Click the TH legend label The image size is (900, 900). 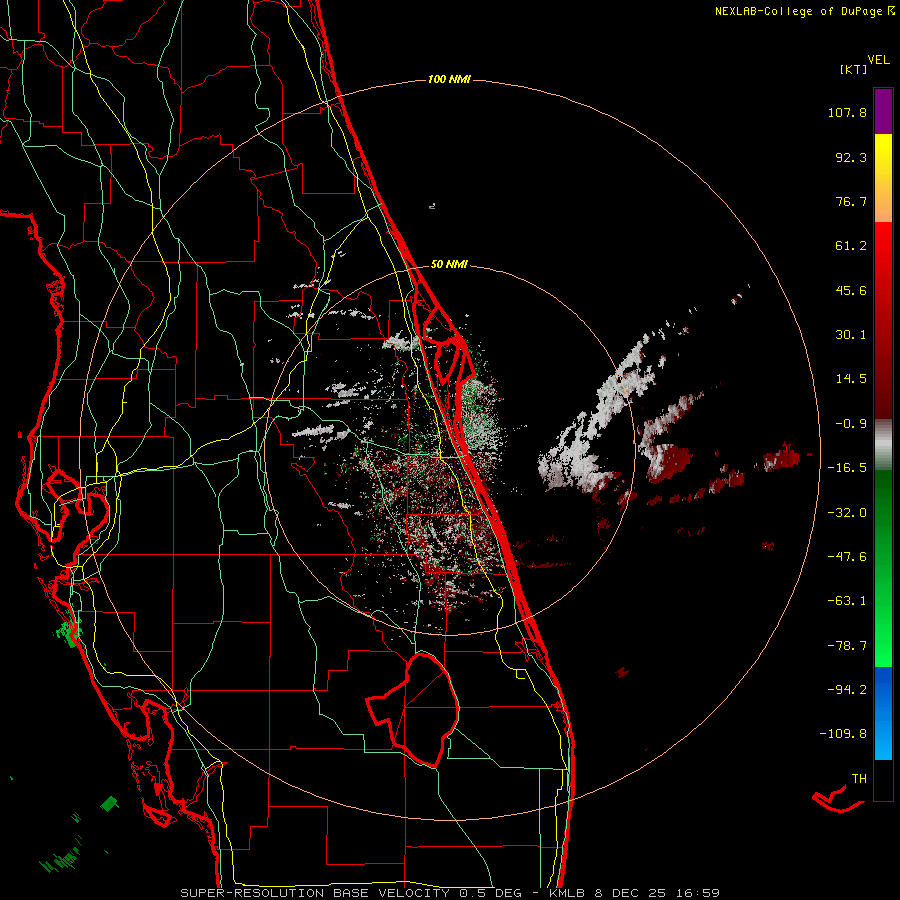(x=859, y=779)
